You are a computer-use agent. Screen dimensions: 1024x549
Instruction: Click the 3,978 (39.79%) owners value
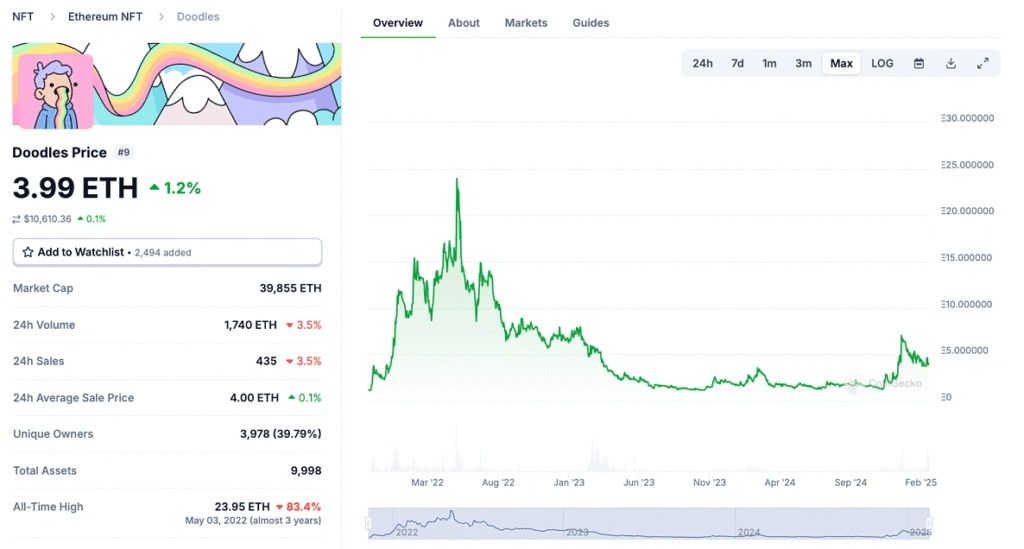[281, 434]
